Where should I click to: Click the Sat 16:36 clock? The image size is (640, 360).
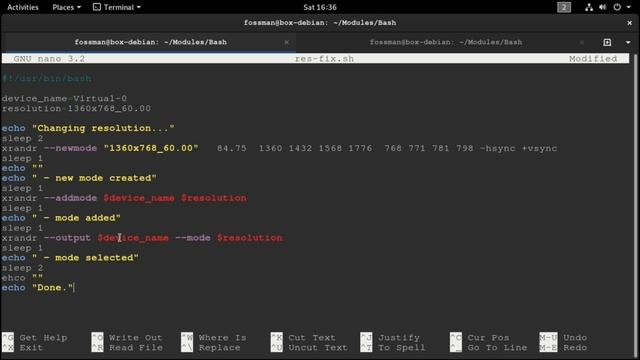320,7
